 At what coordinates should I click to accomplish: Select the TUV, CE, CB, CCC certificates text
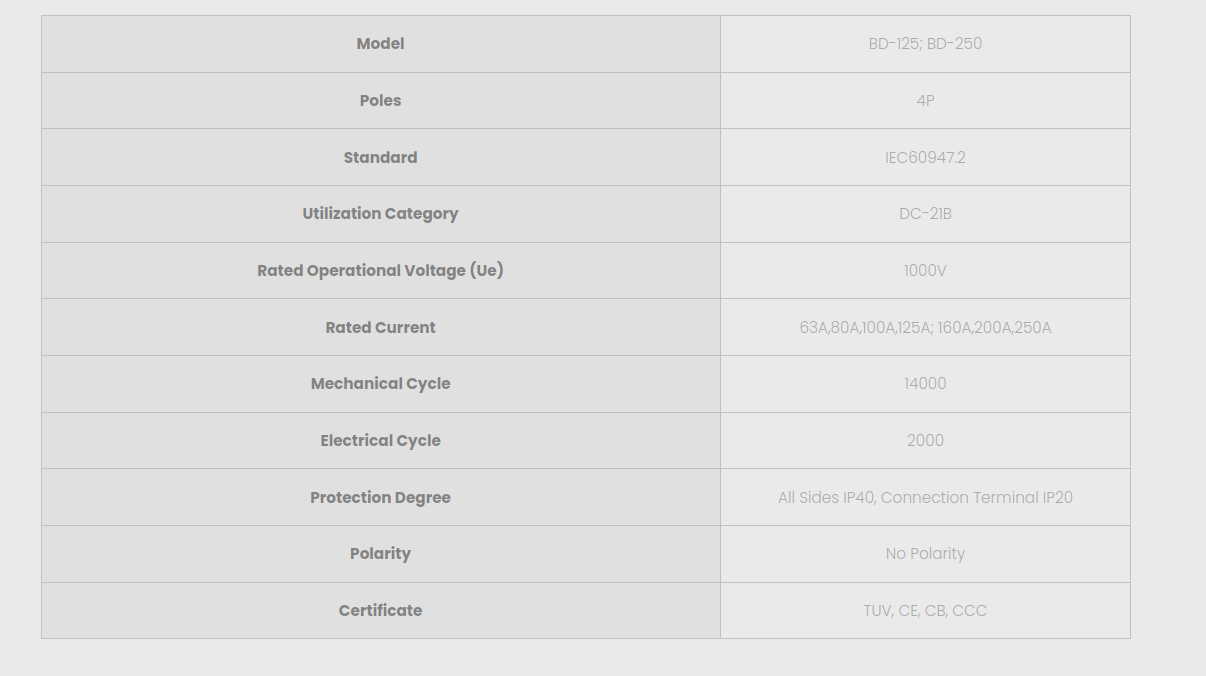click(925, 611)
